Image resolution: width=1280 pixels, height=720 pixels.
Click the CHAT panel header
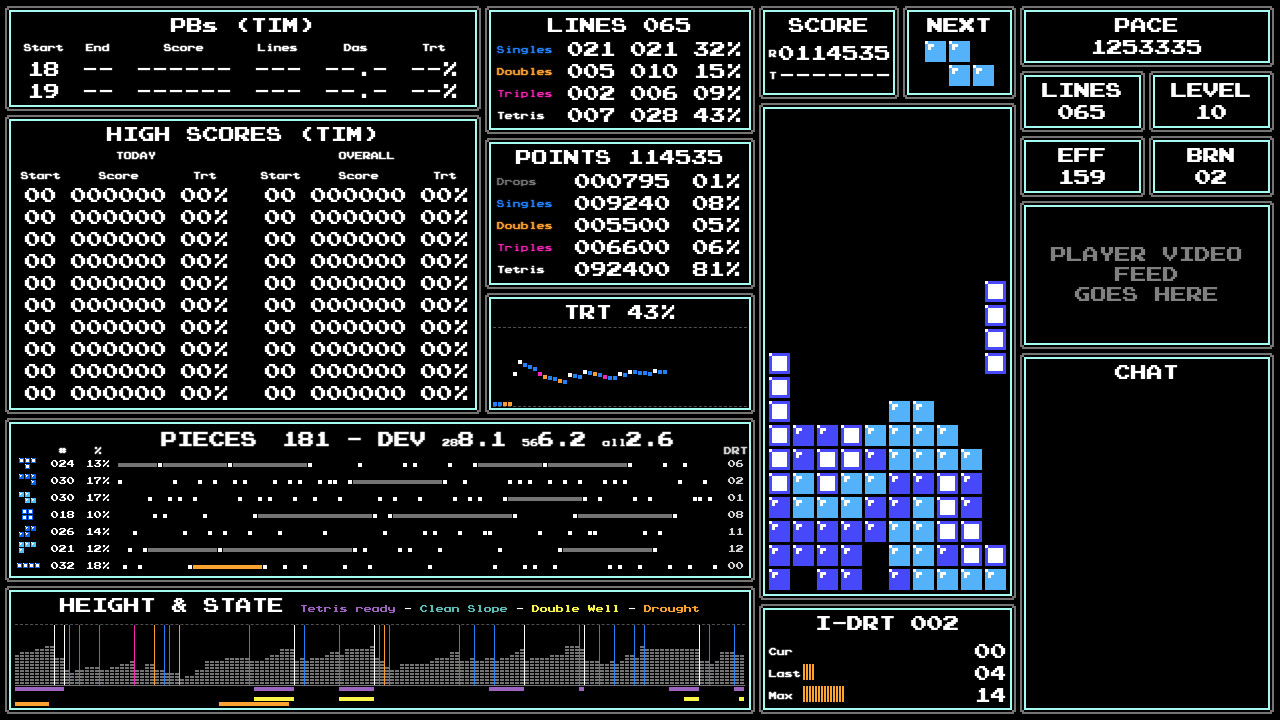(1146, 373)
